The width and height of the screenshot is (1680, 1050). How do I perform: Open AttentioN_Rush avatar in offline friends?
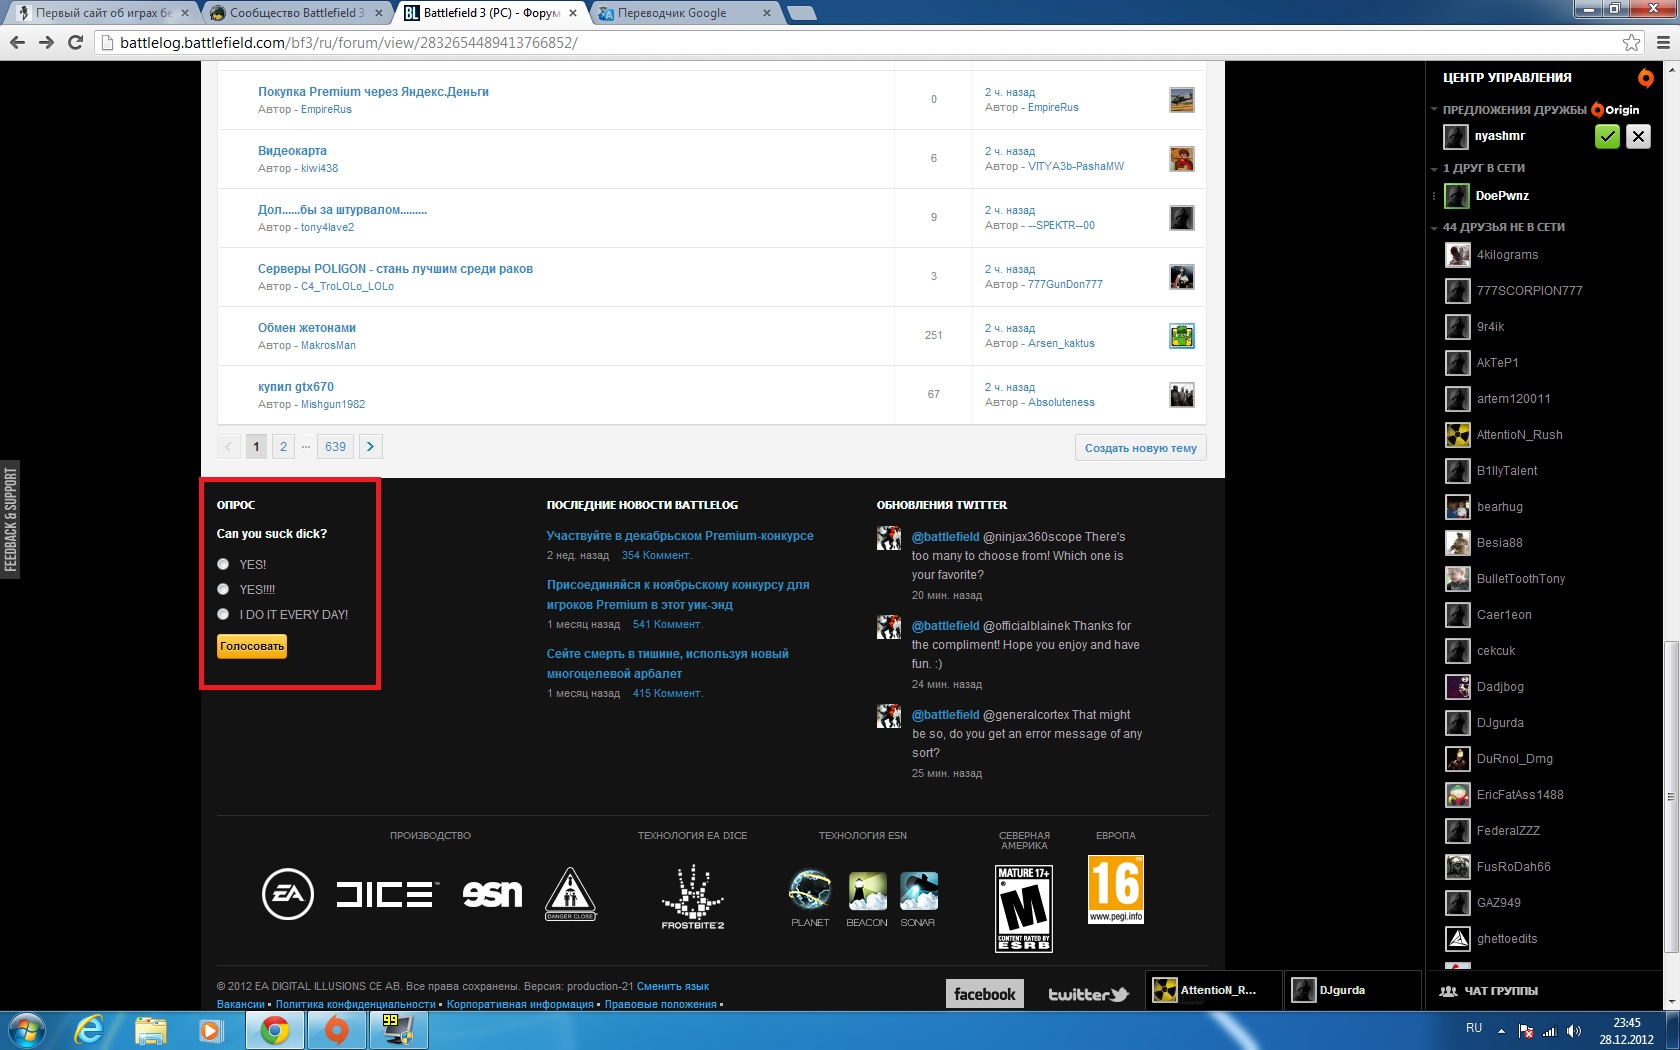click(x=1457, y=435)
